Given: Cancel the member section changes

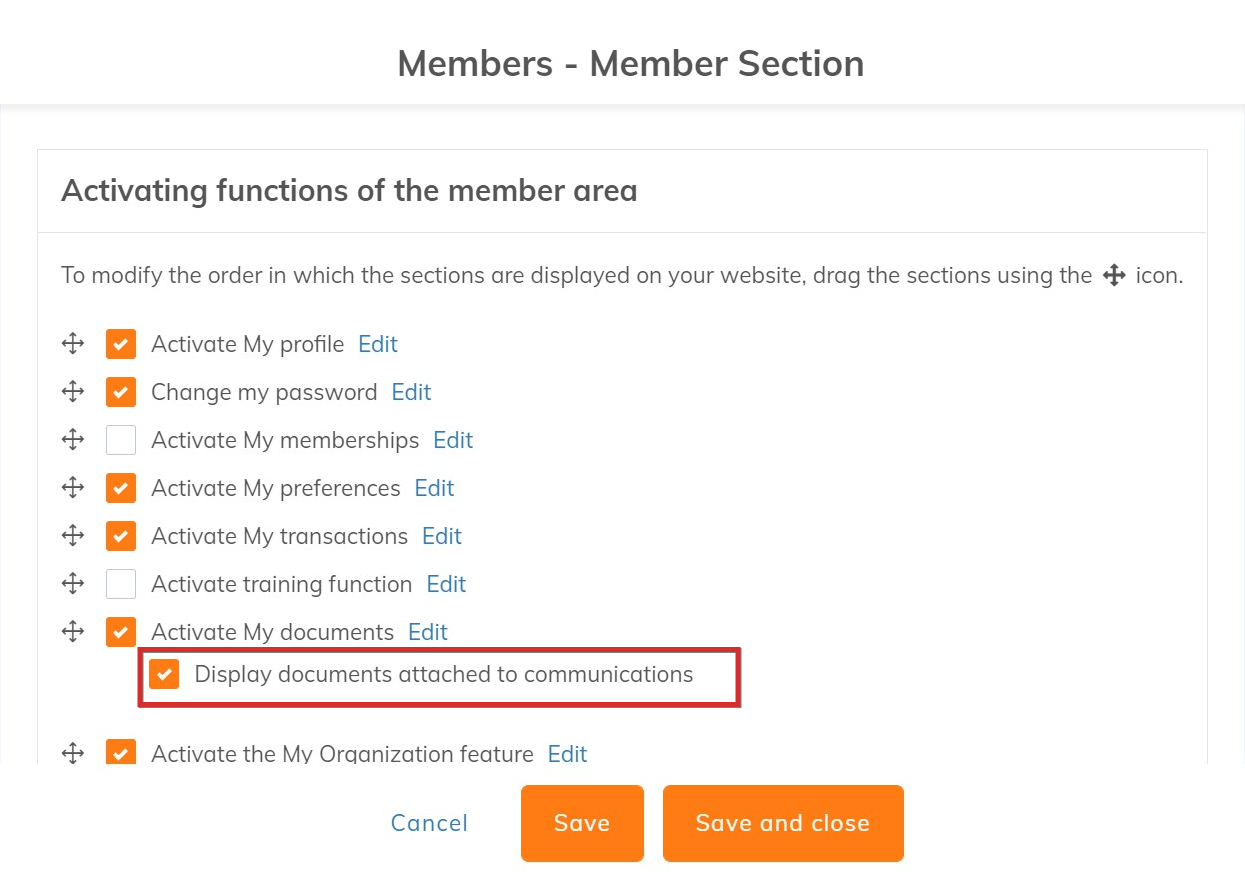Looking at the screenshot, I should click(x=429, y=823).
